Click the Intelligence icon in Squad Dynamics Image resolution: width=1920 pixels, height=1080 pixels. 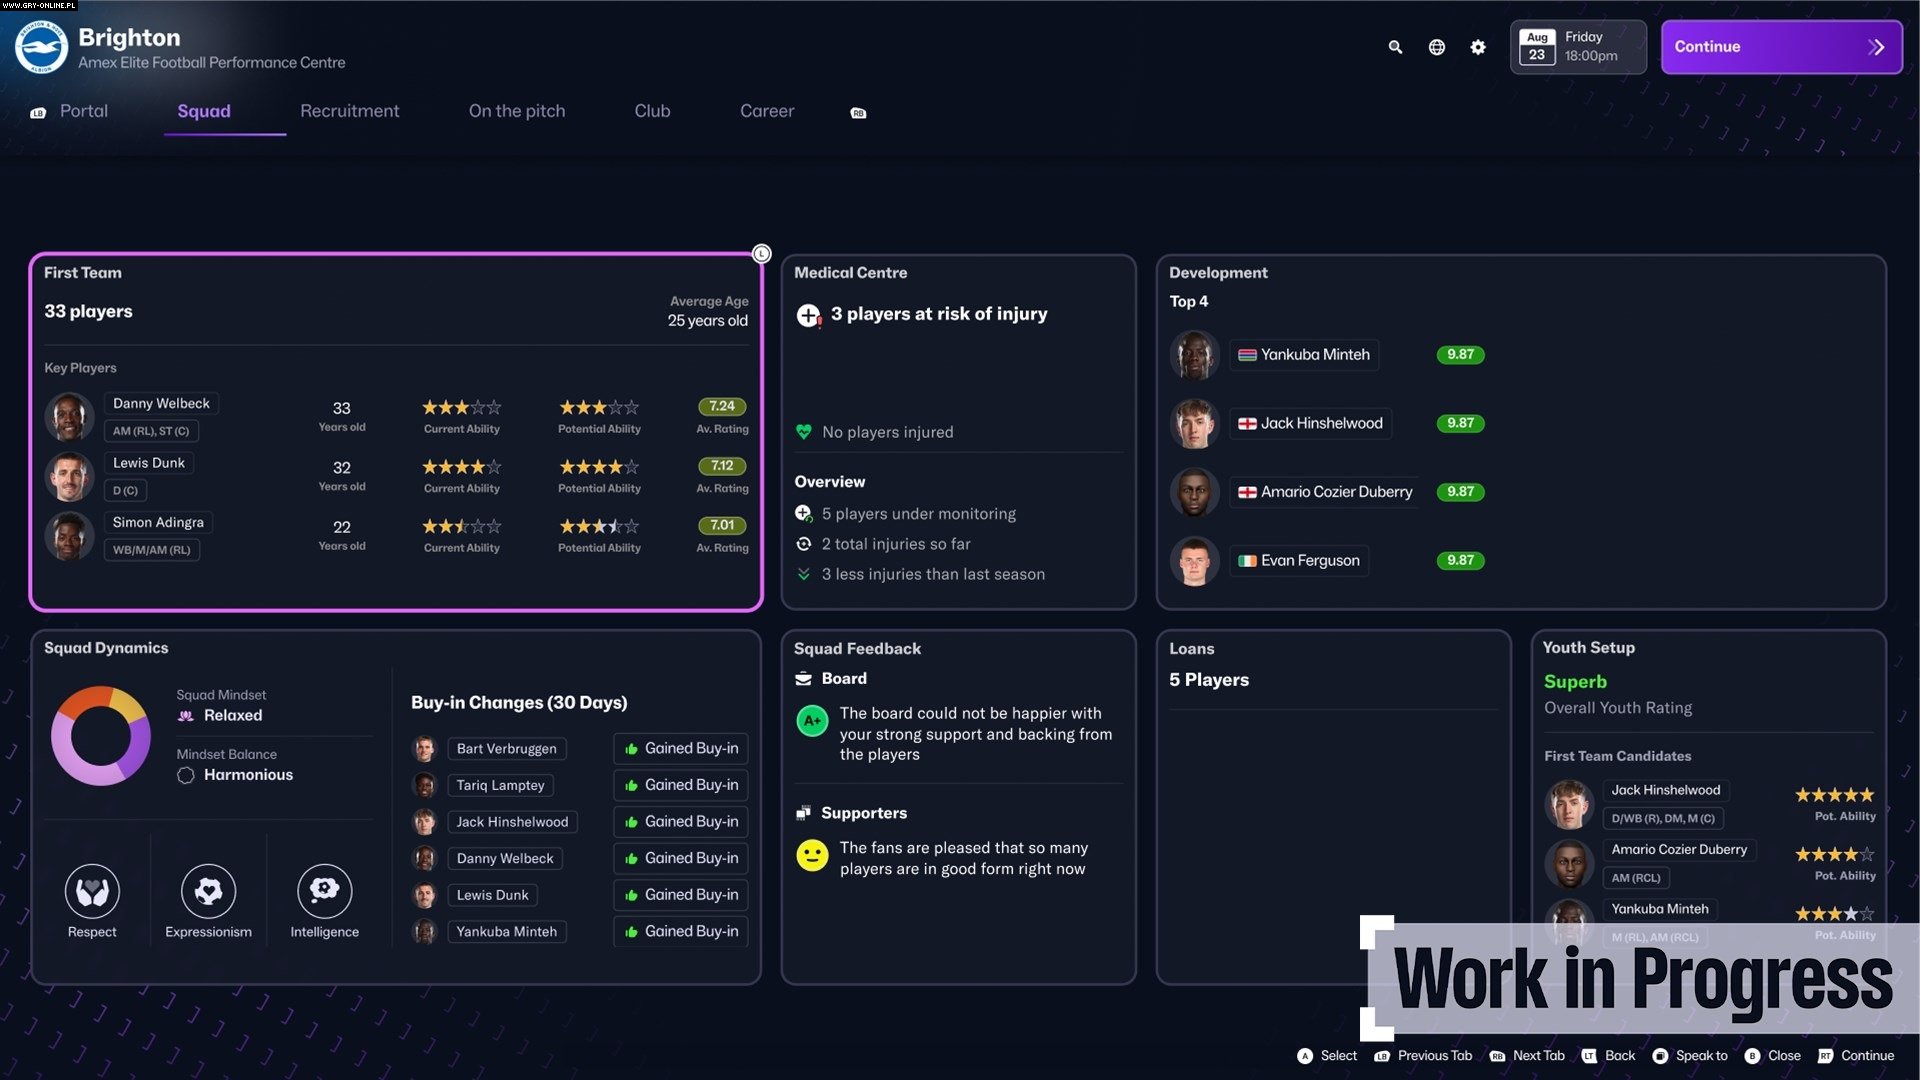coord(324,891)
